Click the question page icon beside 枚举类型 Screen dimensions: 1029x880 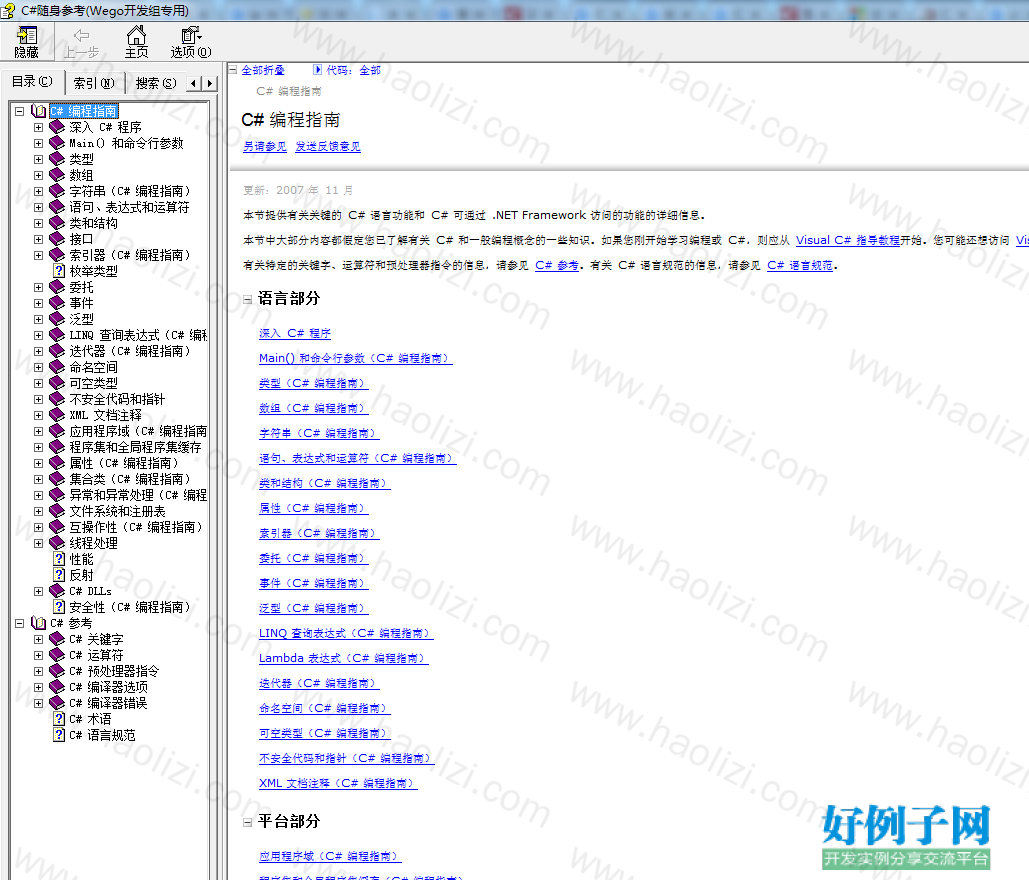tap(59, 271)
